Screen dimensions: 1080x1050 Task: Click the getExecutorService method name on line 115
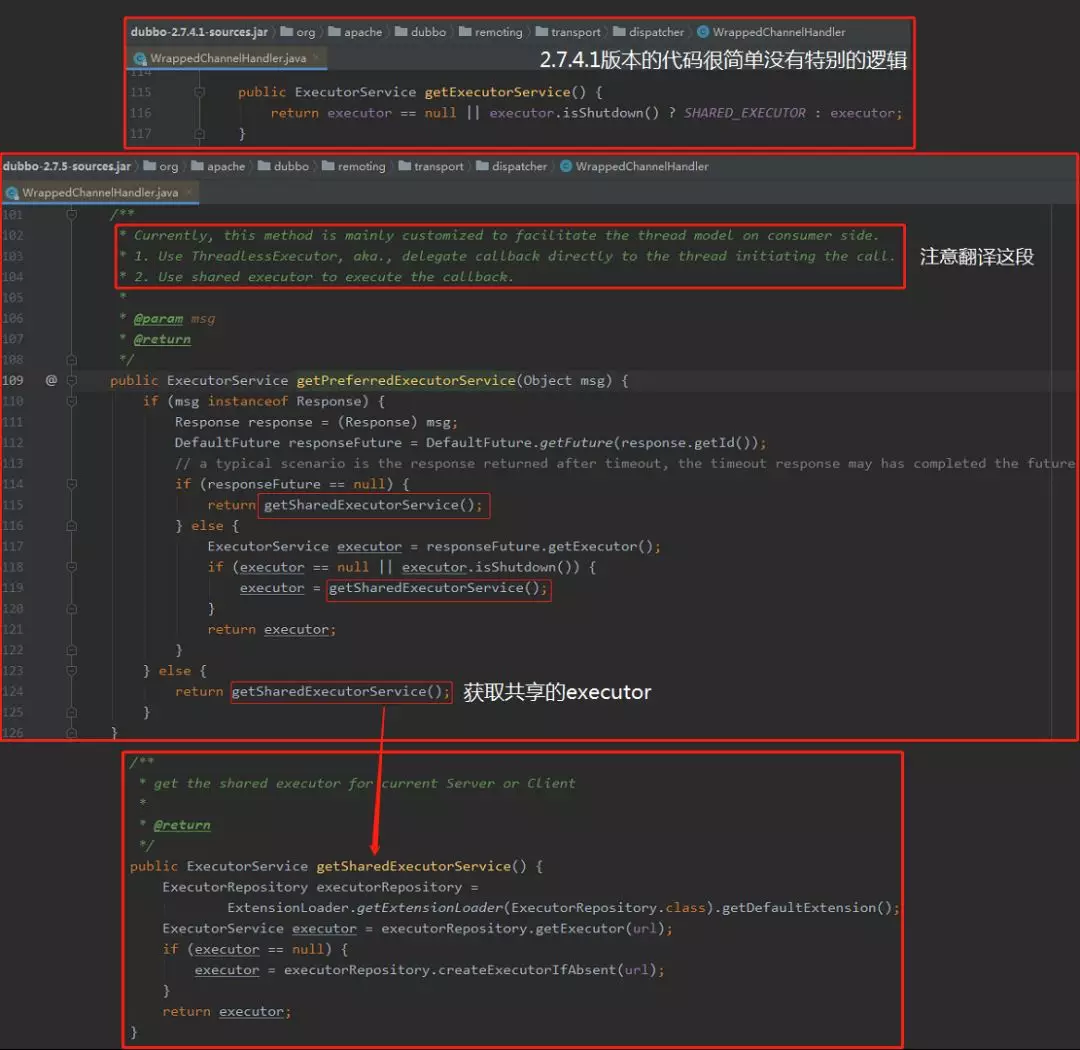497,92
